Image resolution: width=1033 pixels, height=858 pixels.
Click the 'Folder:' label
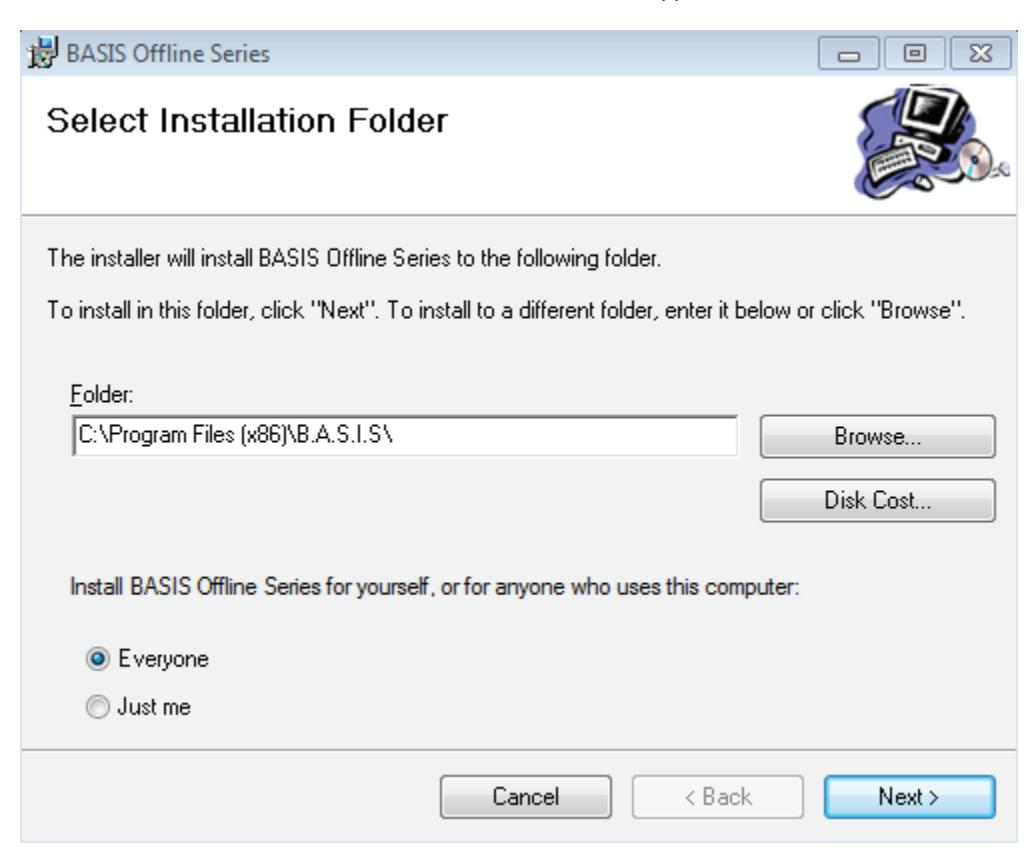101,394
